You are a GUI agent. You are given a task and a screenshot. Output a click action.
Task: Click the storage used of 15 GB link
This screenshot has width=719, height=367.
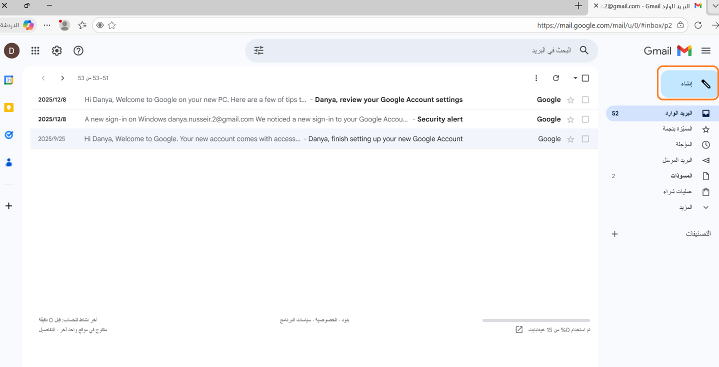pos(559,330)
